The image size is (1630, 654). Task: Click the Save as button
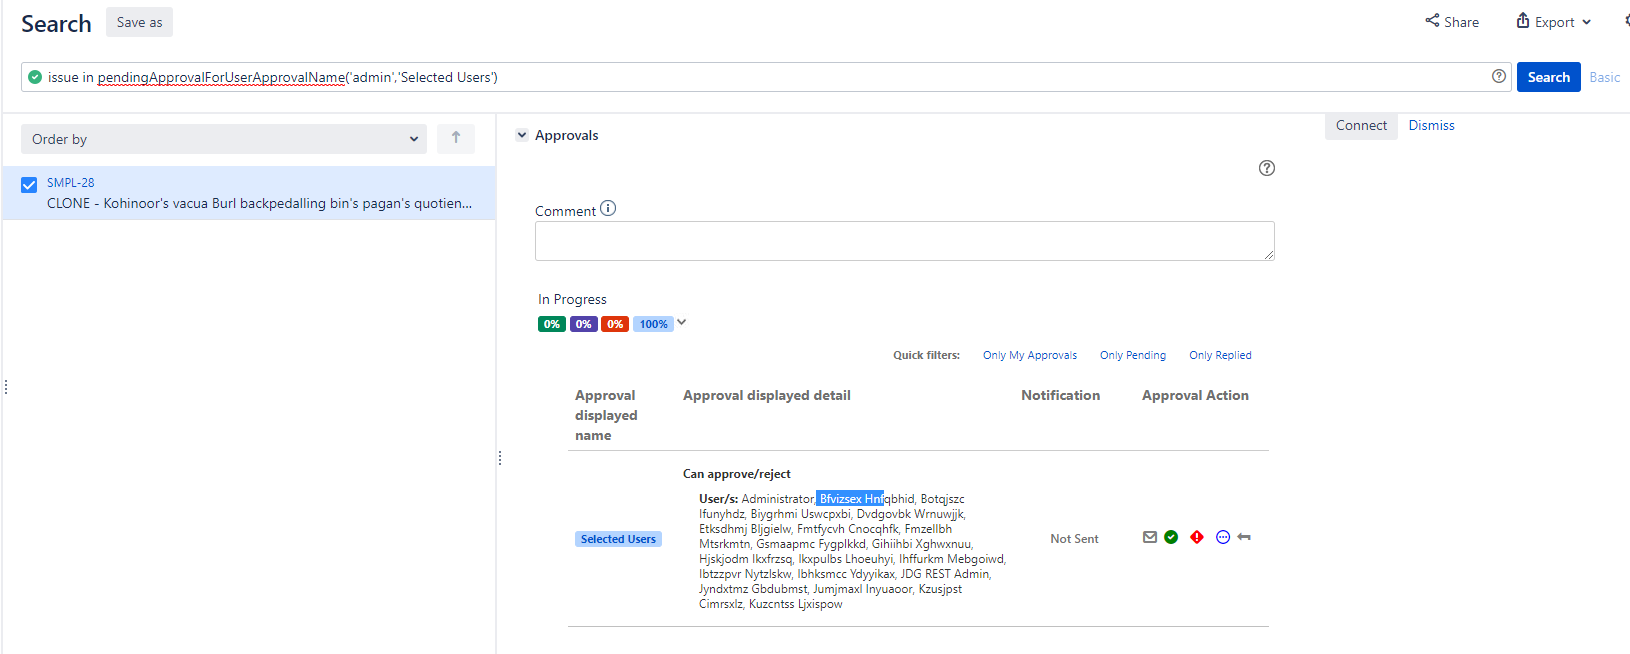(139, 22)
